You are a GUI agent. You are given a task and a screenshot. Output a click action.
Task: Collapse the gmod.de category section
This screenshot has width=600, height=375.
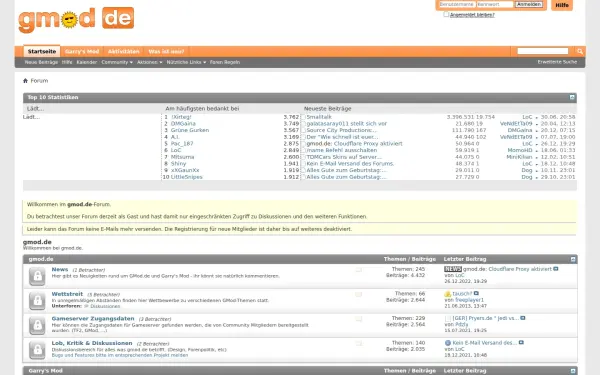(573, 259)
